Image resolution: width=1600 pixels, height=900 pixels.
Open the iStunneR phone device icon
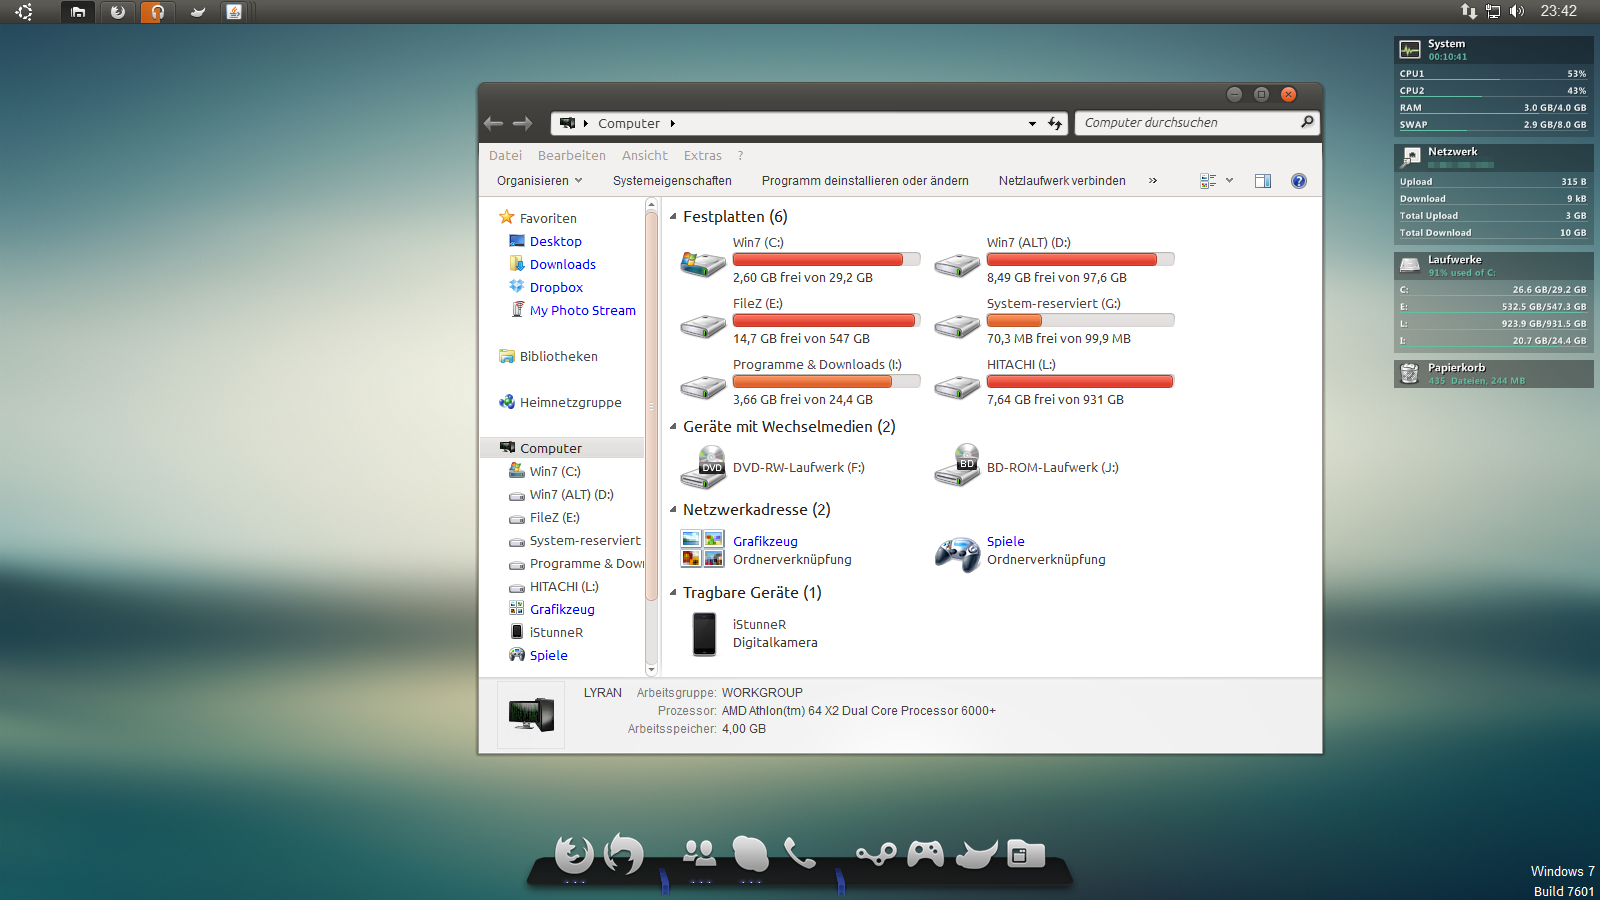(x=704, y=634)
